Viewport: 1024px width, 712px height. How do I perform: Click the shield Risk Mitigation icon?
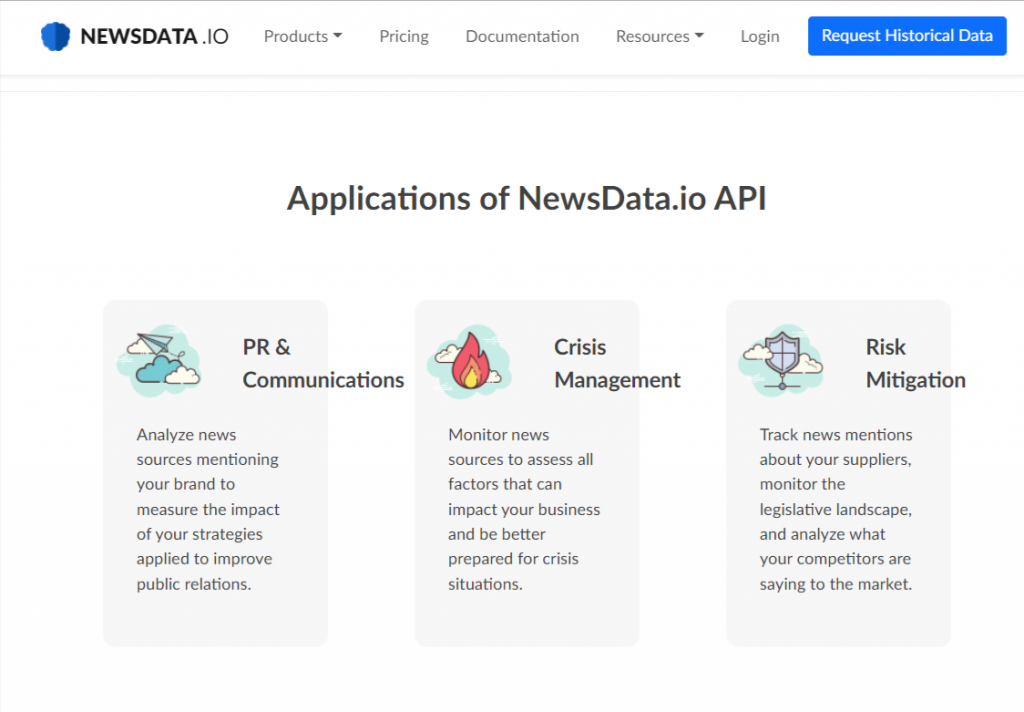coord(781,361)
